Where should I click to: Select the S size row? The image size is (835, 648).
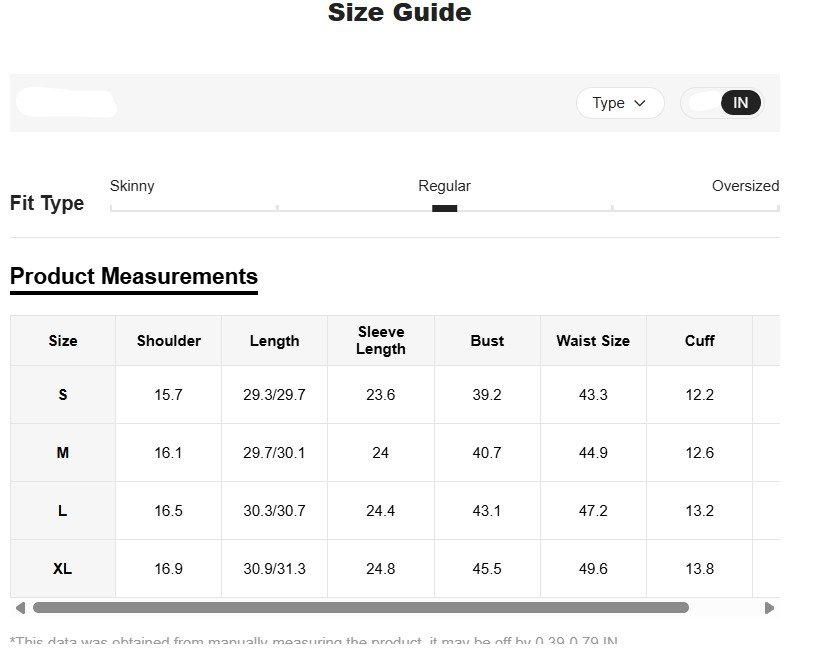[x=63, y=395]
